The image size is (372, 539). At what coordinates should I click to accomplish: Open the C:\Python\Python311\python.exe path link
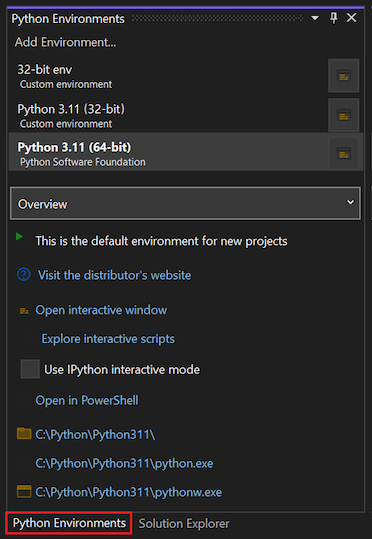point(124,463)
